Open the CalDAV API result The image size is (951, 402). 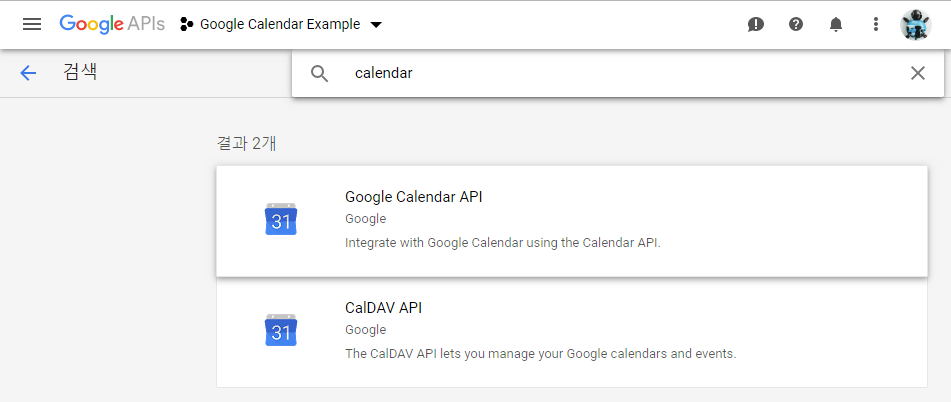coord(572,332)
